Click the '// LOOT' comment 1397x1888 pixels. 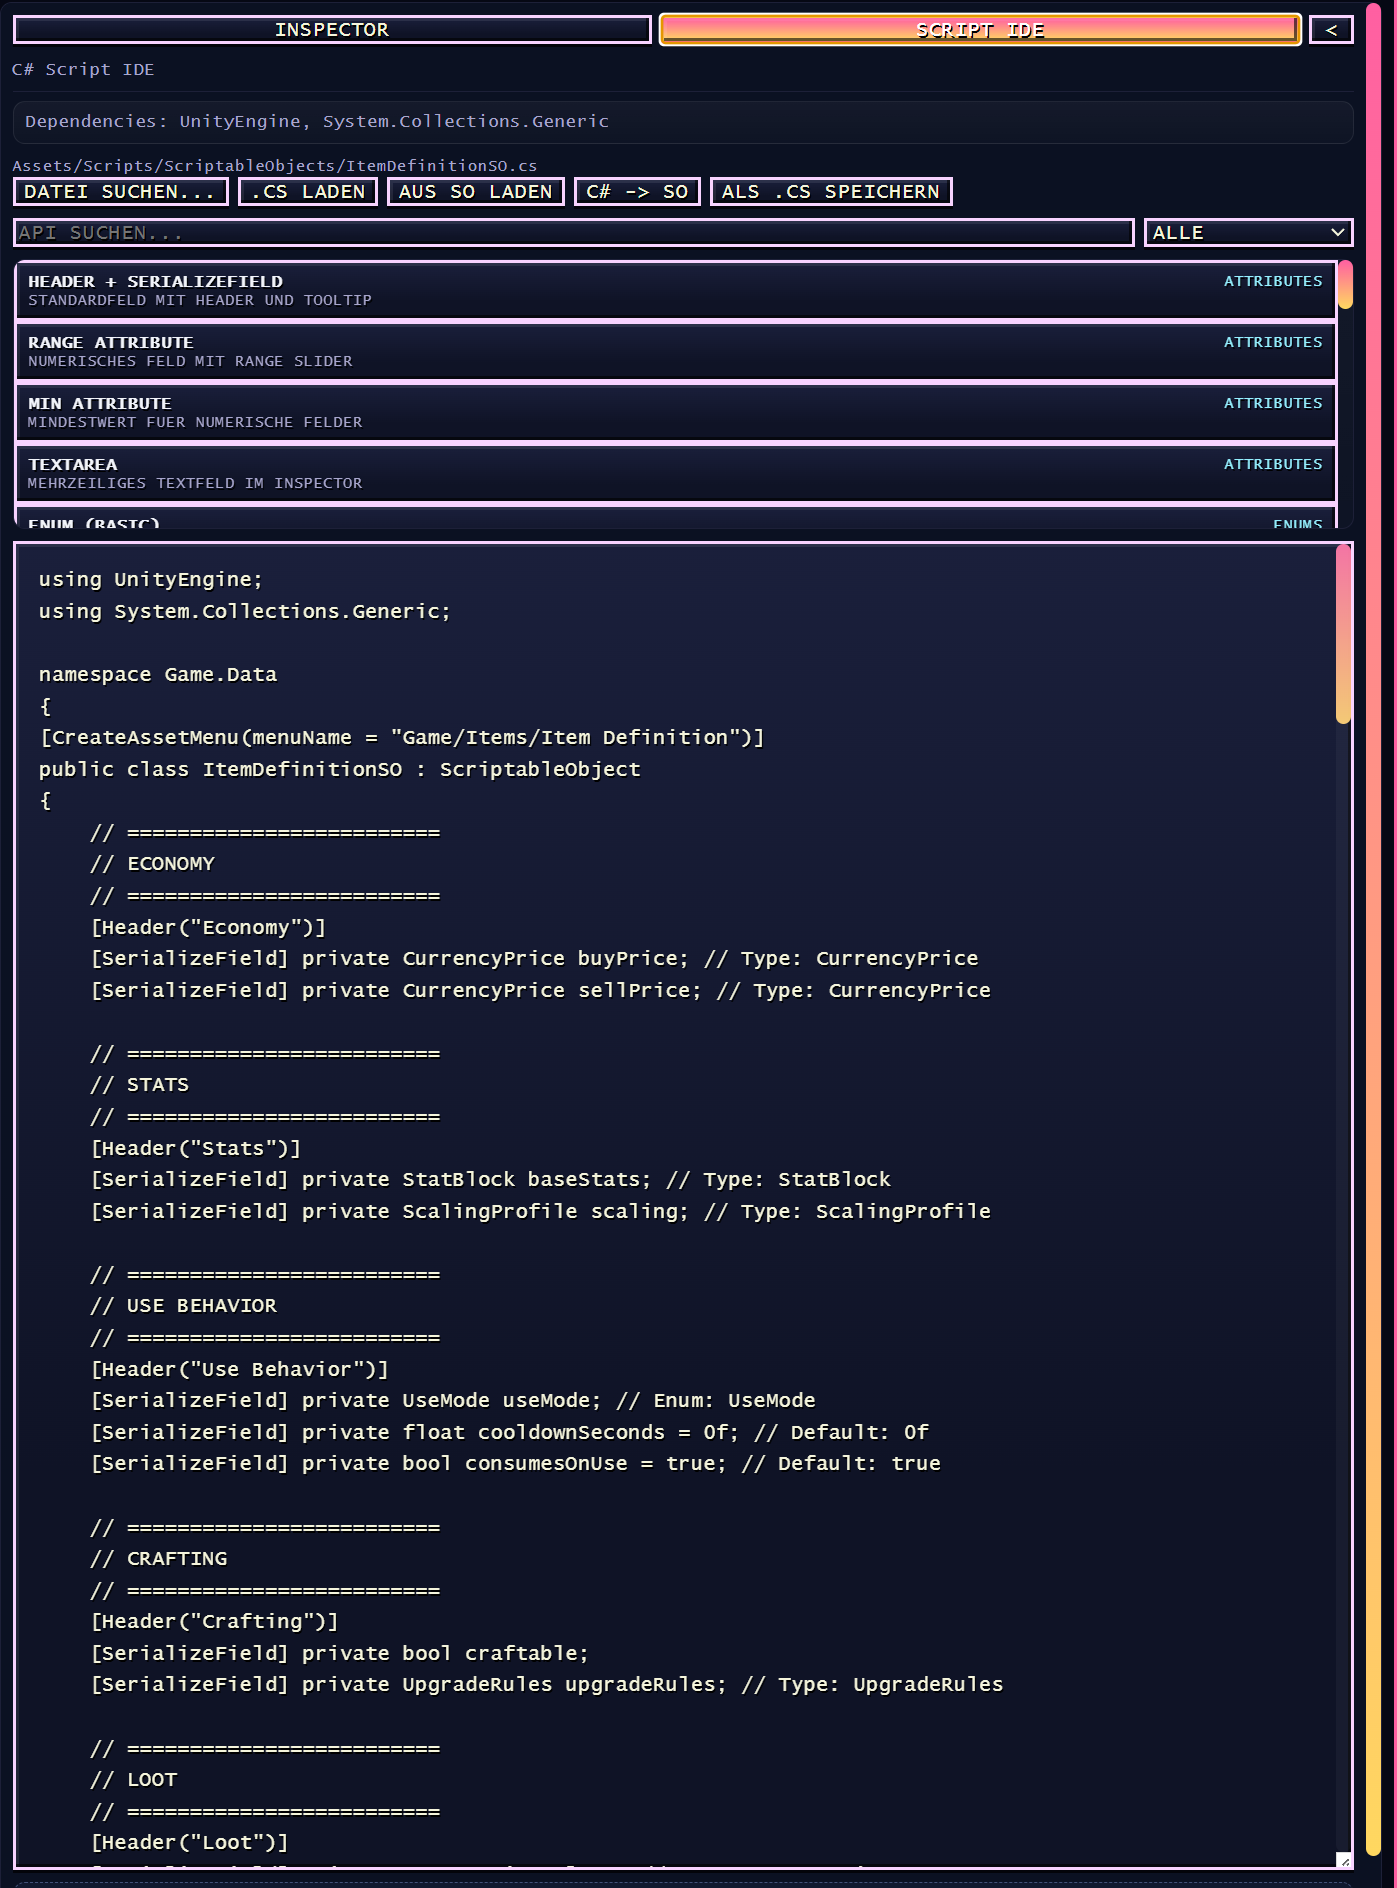pos(134,1780)
